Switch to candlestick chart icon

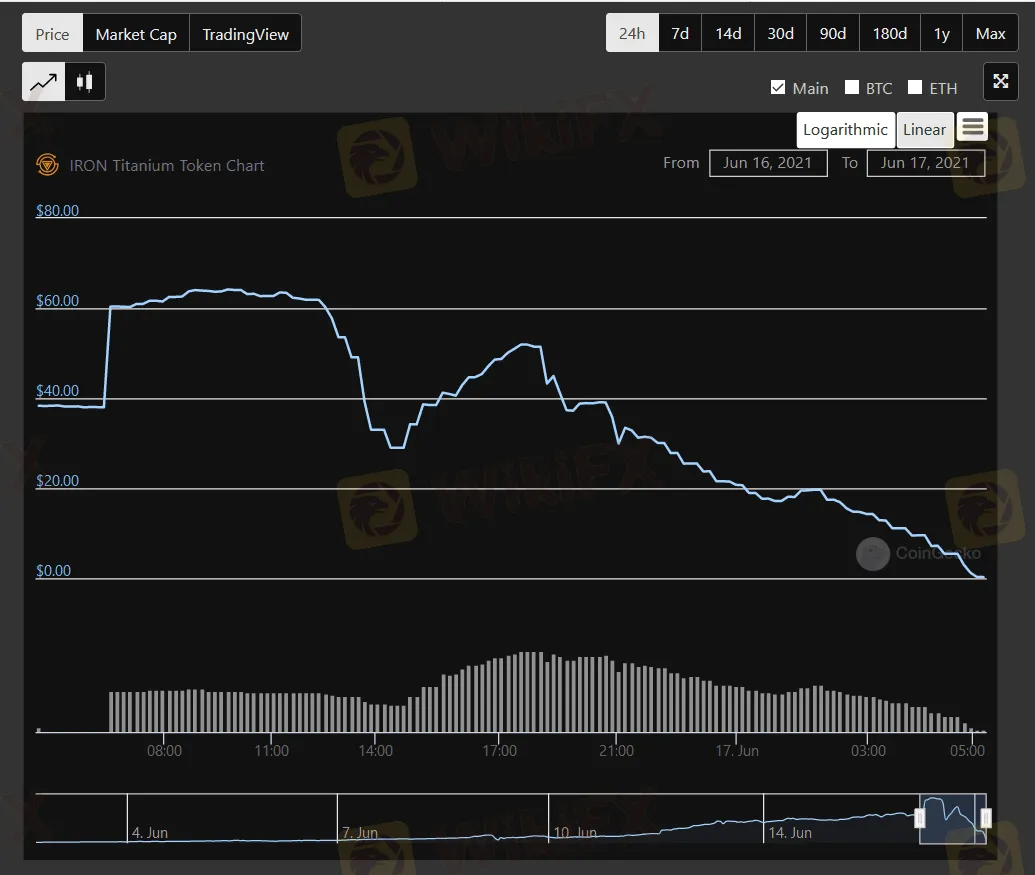point(85,82)
